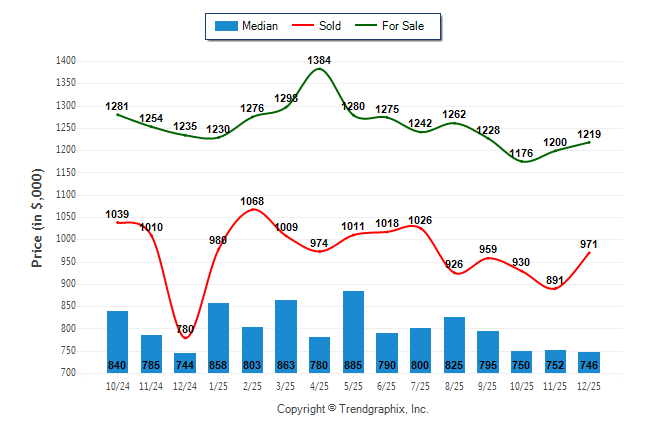The height and width of the screenshot is (434, 646).
Task: Click the 12/24 median bar labeled 744
Action: [x=185, y=362]
